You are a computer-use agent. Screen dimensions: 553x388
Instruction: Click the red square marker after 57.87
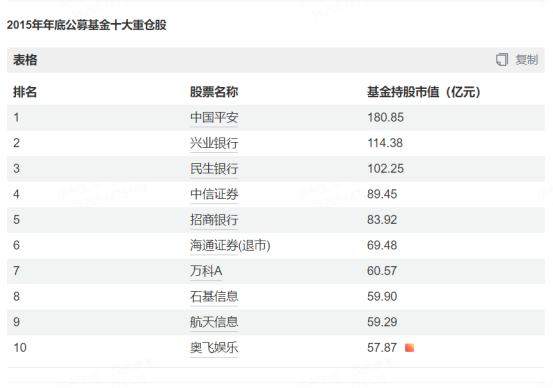point(409,348)
